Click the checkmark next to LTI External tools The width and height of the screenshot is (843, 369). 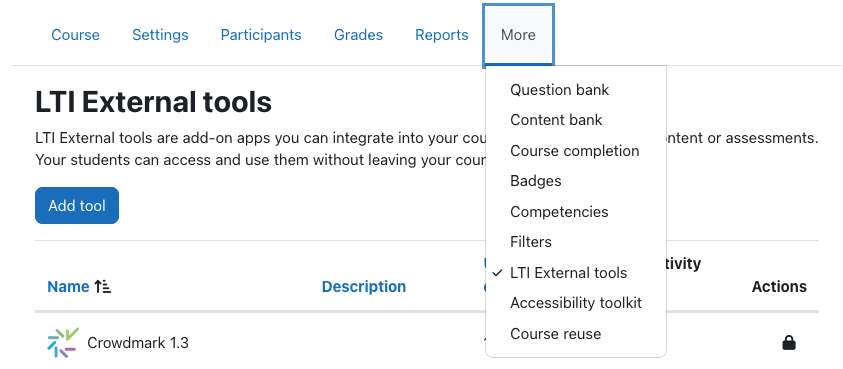click(497, 273)
